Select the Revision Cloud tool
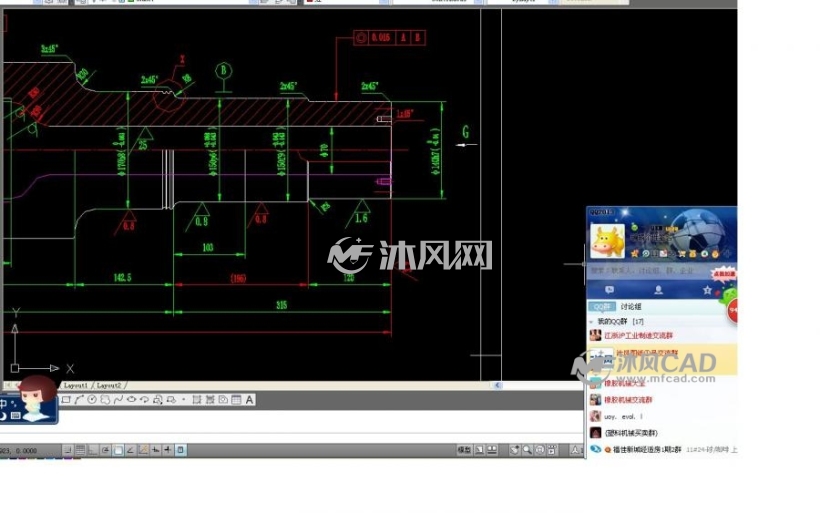The height and width of the screenshot is (513, 820). 105,400
